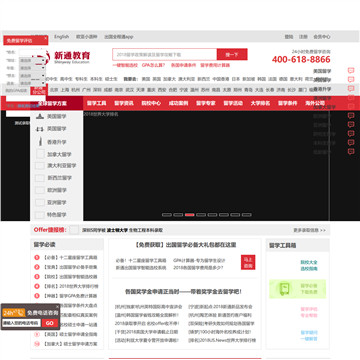Close the 免费留学评估 popup

click(x=46, y=38)
